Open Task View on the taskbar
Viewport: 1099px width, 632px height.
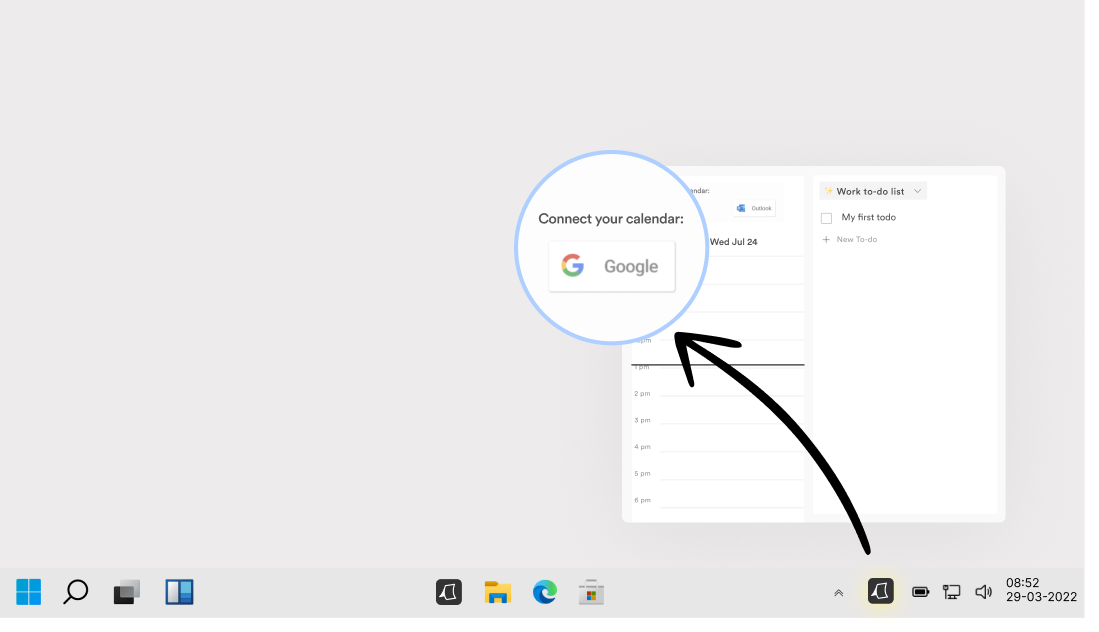coord(127,592)
